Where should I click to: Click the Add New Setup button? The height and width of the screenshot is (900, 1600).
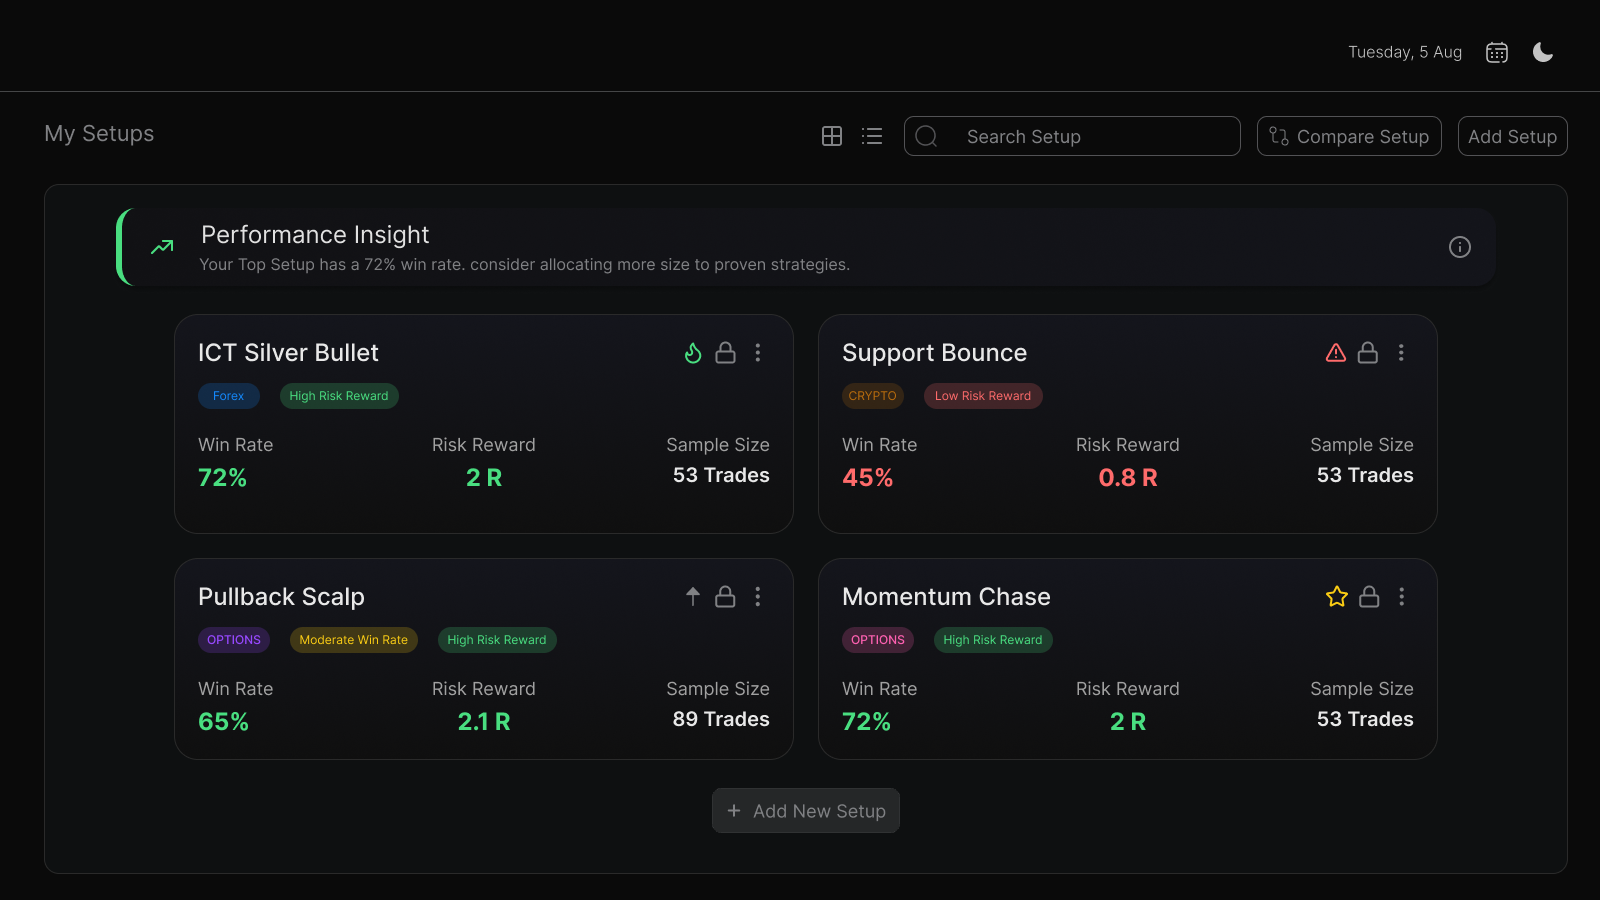[x=806, y=811]
